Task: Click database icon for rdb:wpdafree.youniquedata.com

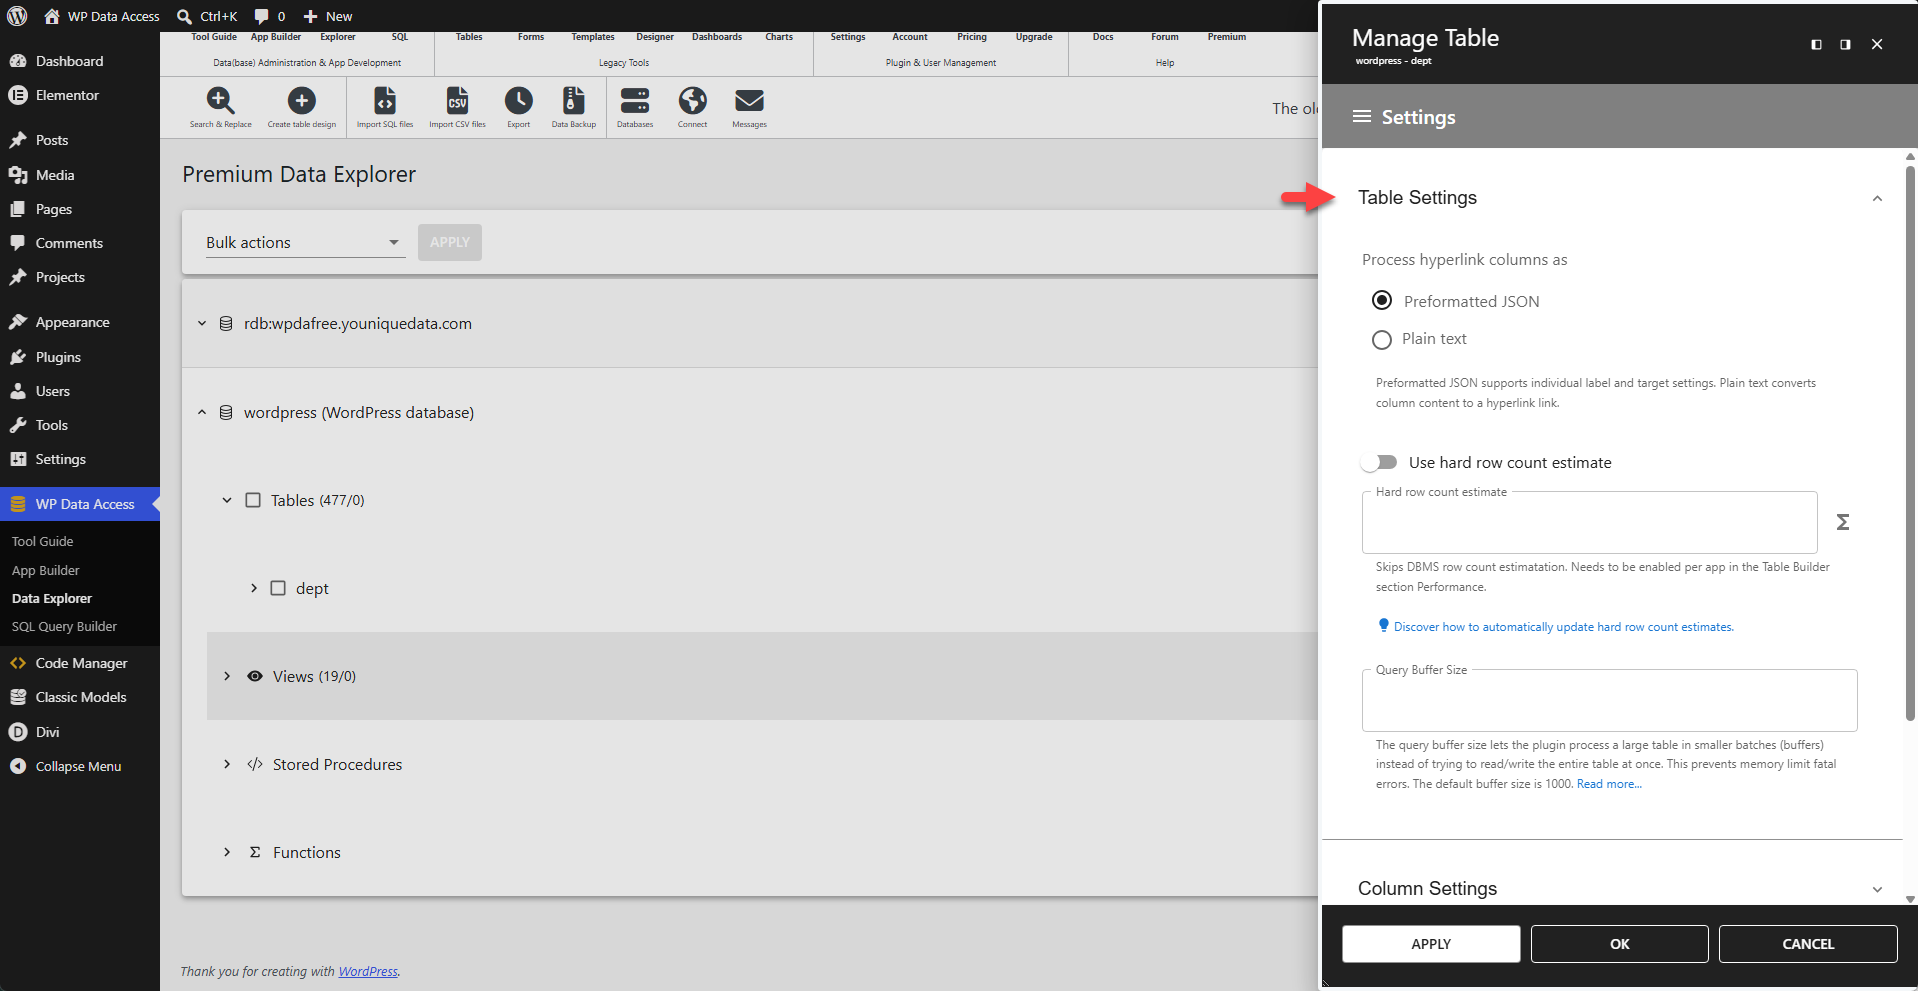Action: [226, 324]
